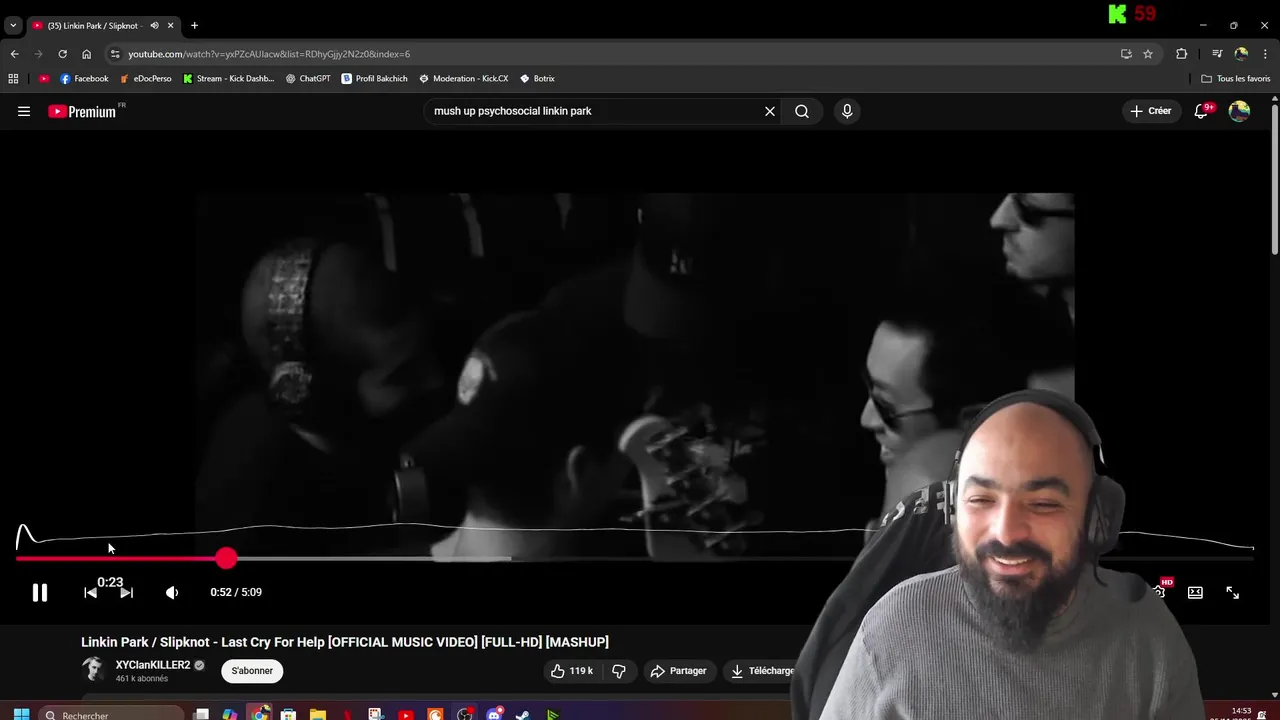The width and height of the screenshot is (1280, 720).
Task: Open the YouTube account avatar menu
Action: tap(1239, 111)
